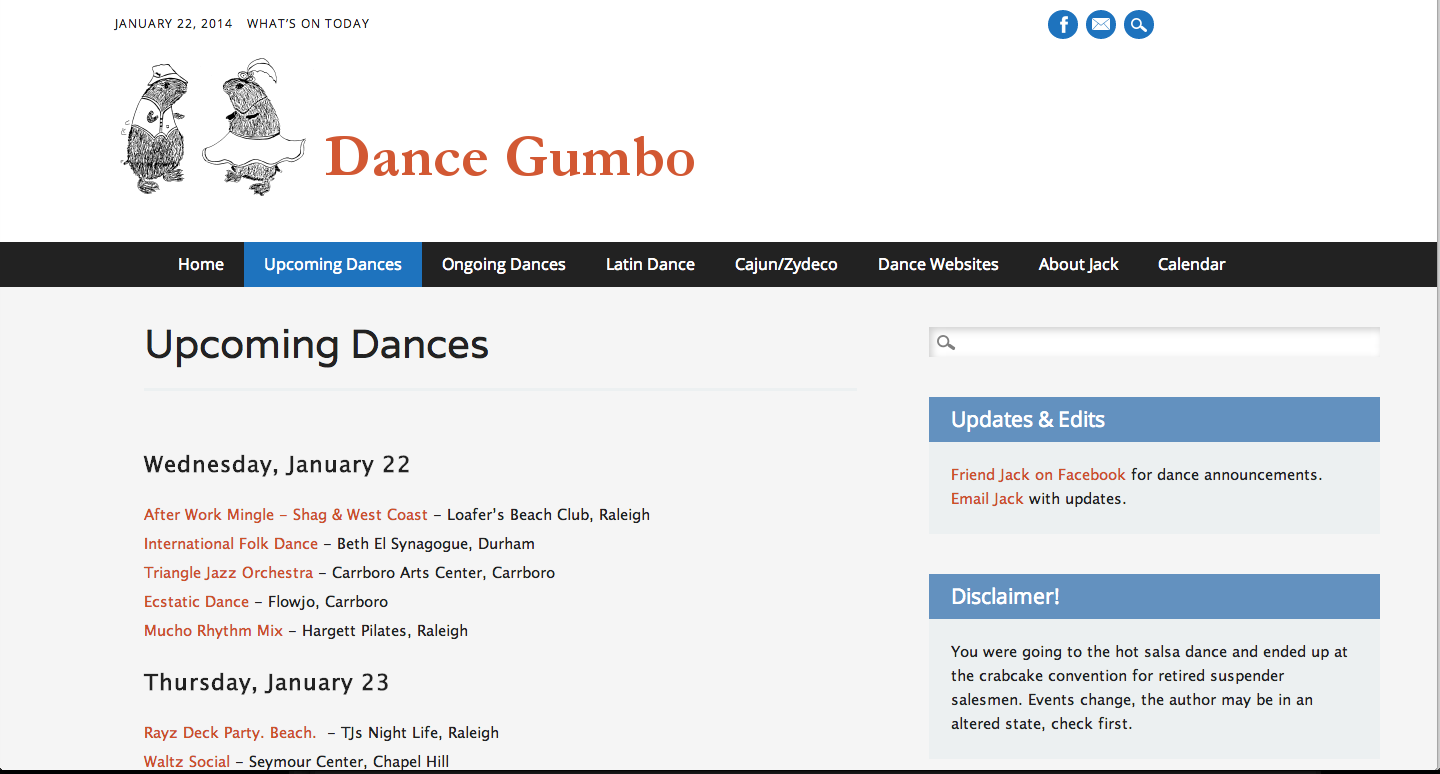Screen dimensions: 1440x774
Task: Select the Upcoming Dances menu tab
Action: click(333, 264)
